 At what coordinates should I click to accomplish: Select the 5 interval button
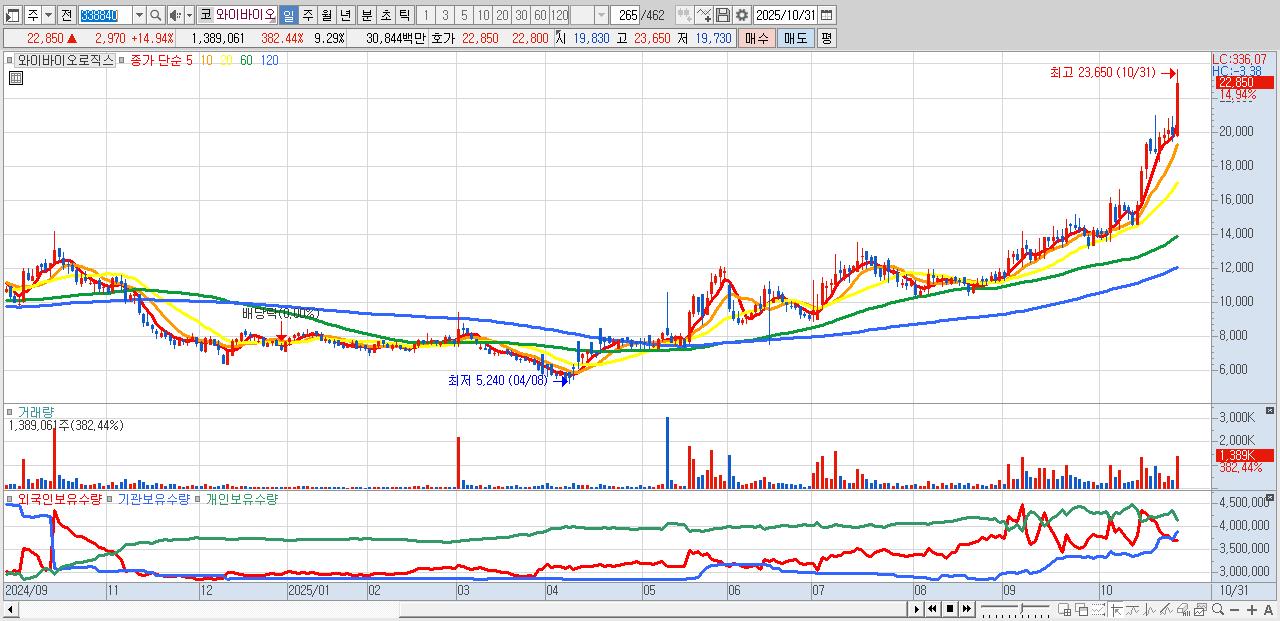pos(464,15)
